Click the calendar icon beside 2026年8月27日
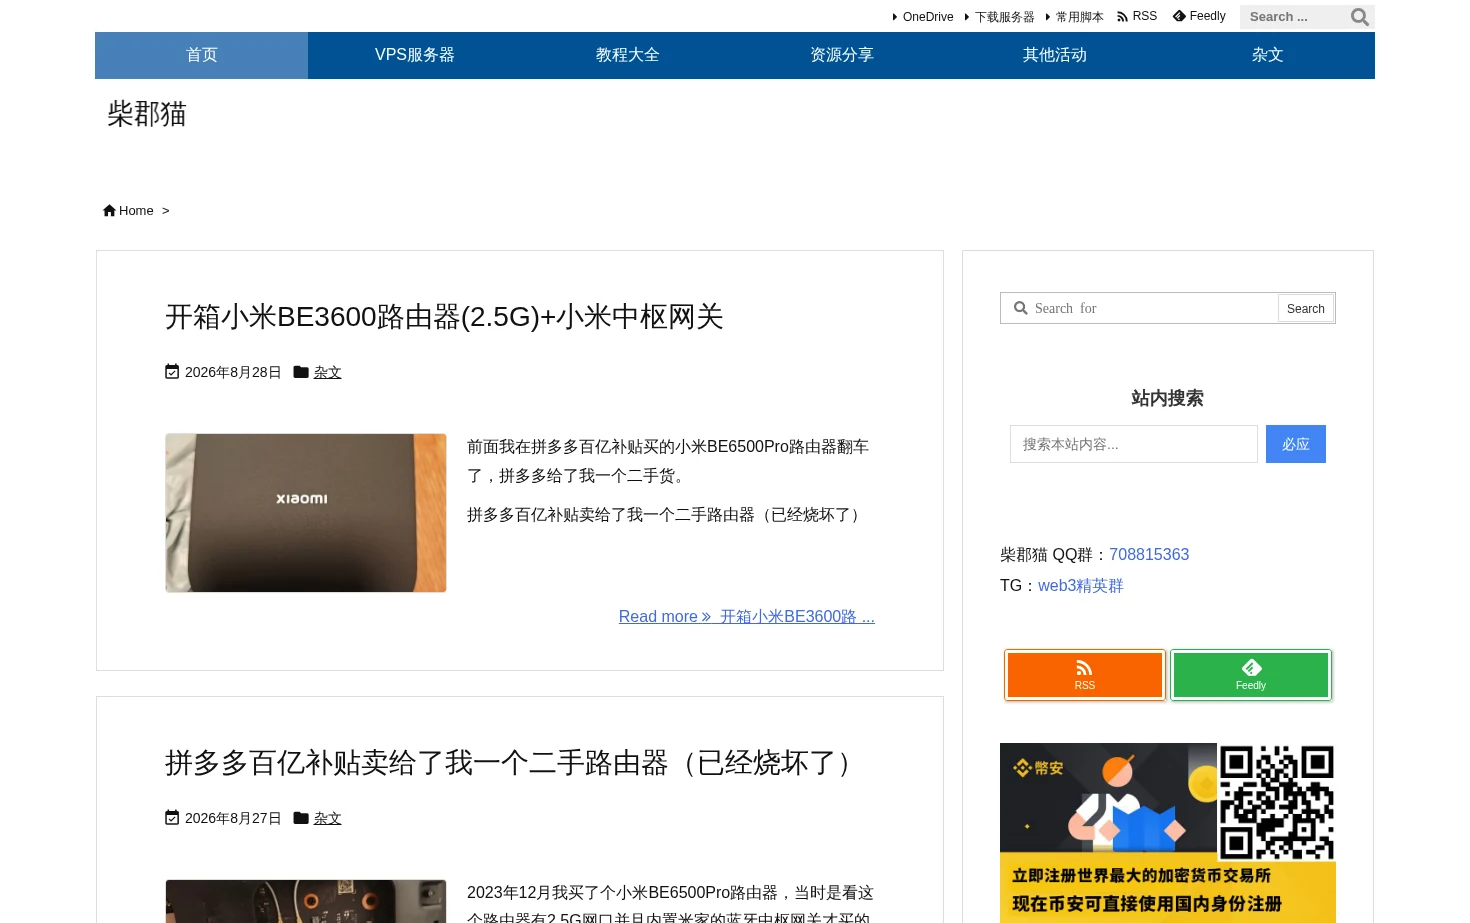 (172, 818)
